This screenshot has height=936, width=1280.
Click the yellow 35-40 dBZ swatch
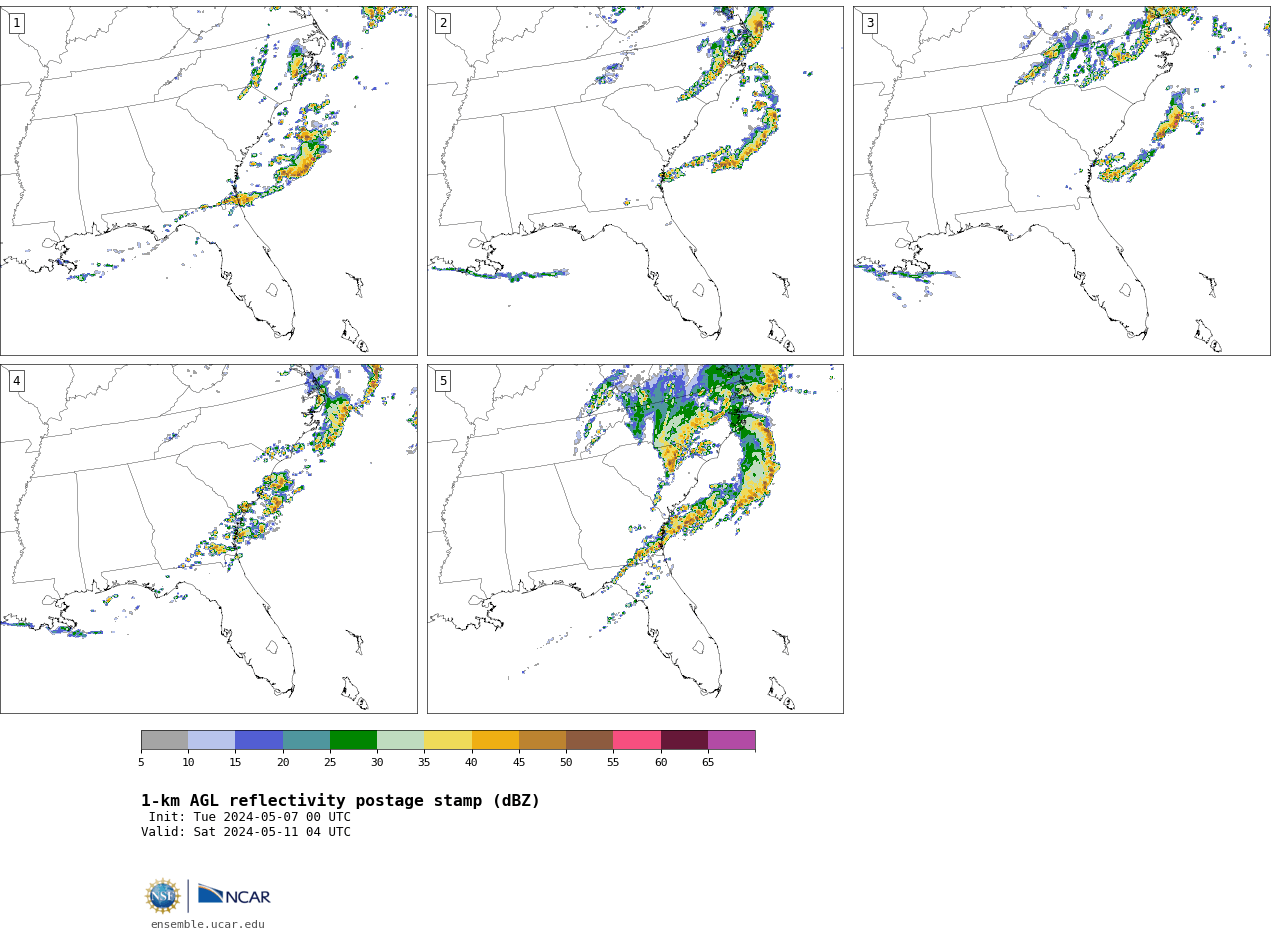(448, 740)
